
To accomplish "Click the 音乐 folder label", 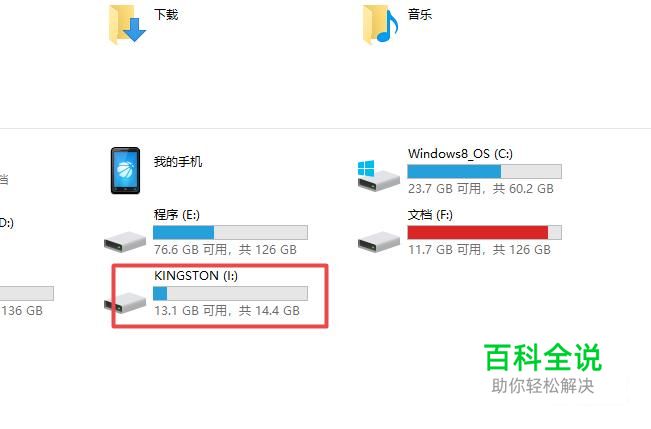I will 420,15.
